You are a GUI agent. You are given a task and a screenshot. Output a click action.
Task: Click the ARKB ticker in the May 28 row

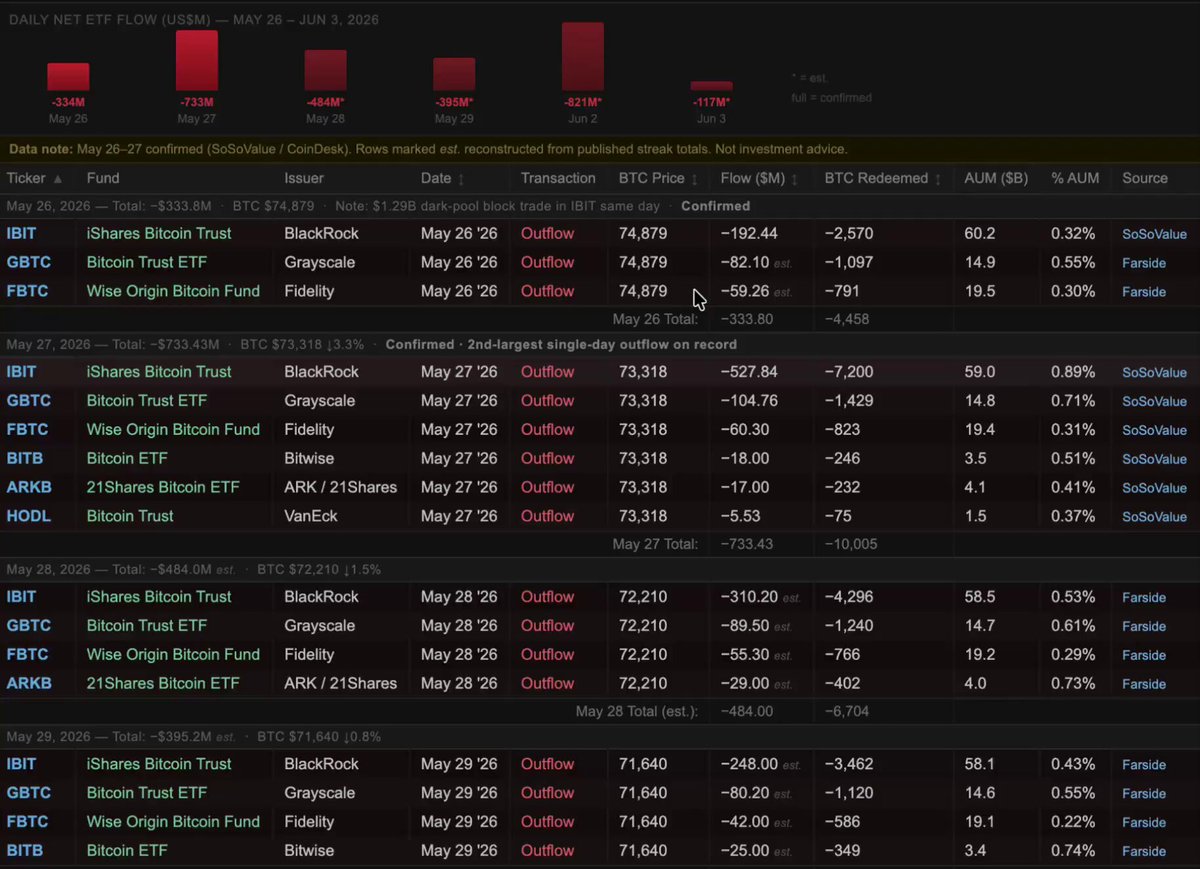click(29, 683)
